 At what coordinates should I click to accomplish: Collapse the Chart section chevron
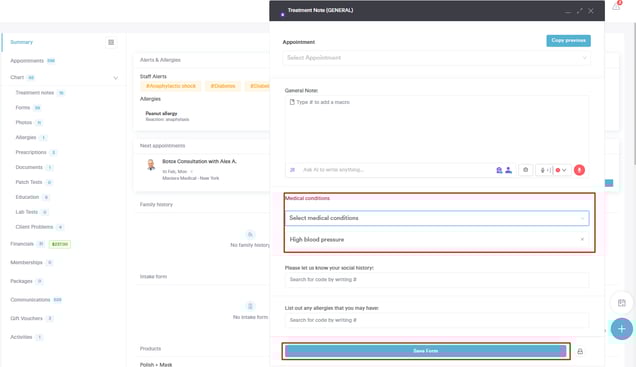click(x=116, y=78)
